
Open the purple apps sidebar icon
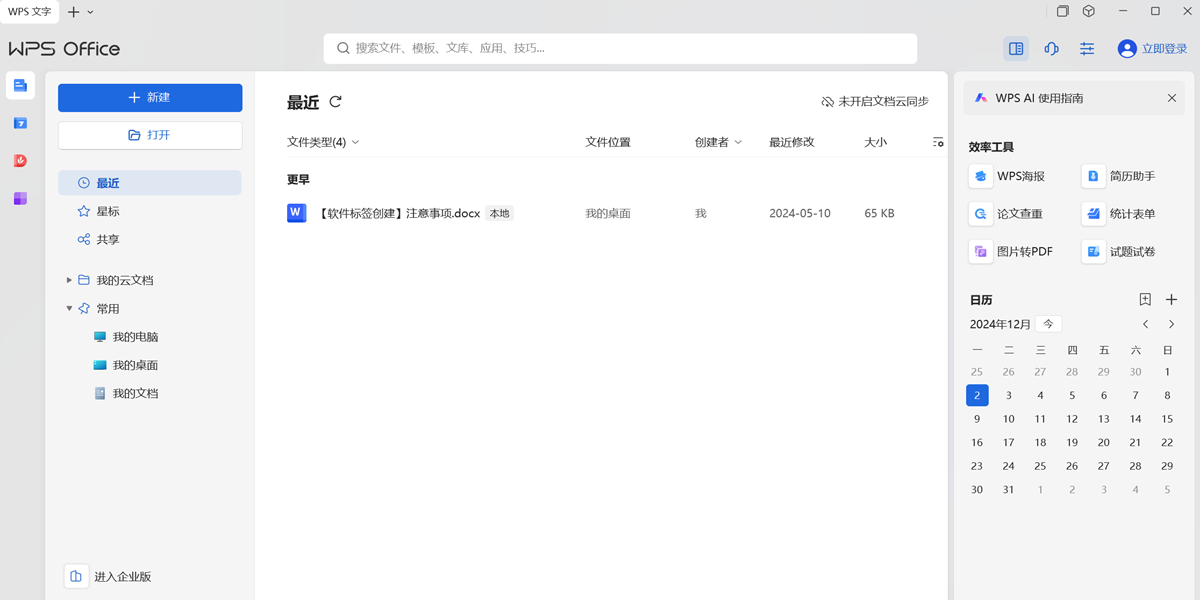coord(20,198)
